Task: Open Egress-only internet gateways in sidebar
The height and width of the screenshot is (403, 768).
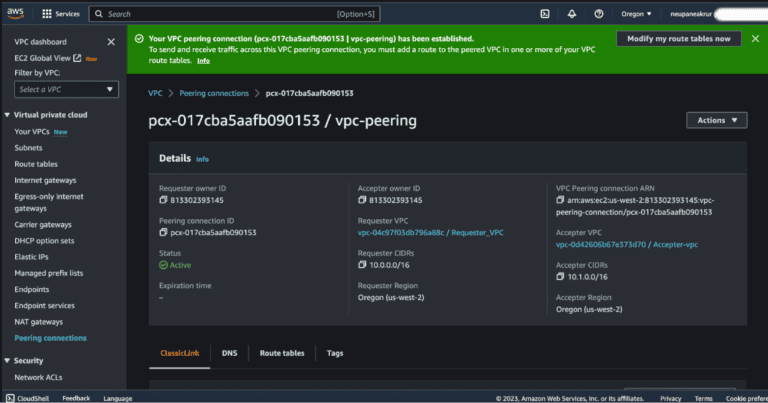Action: pos(49,202)
